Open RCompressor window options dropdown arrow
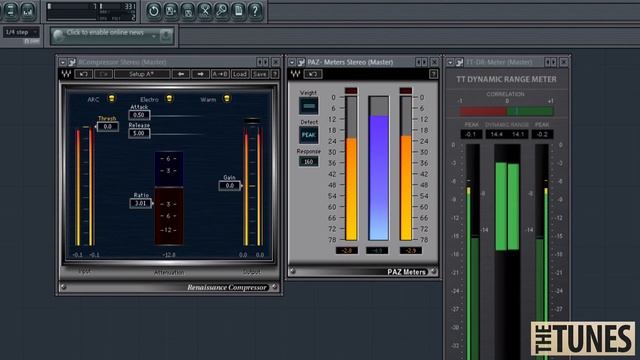 coord(63,62)
